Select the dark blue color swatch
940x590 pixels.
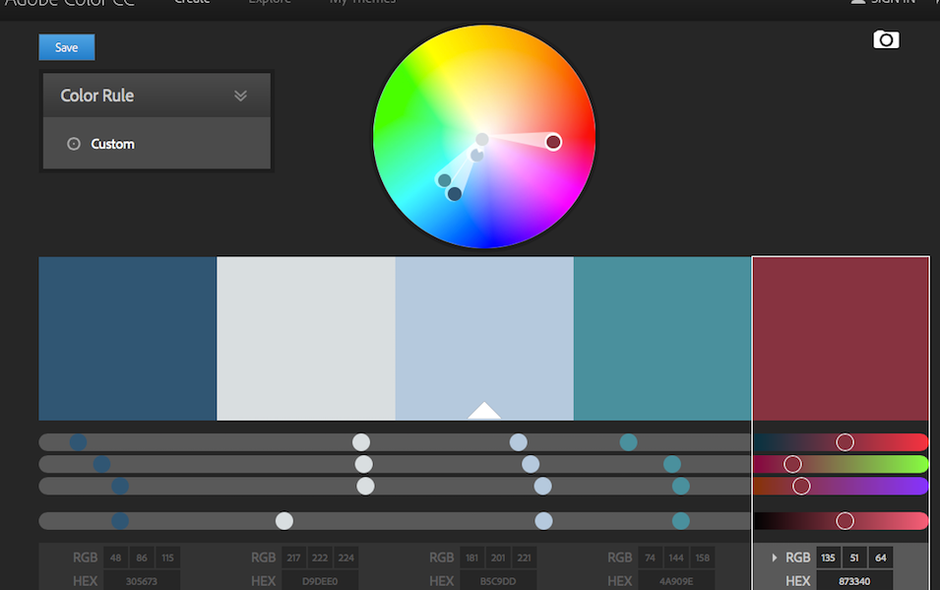point(128,339)
